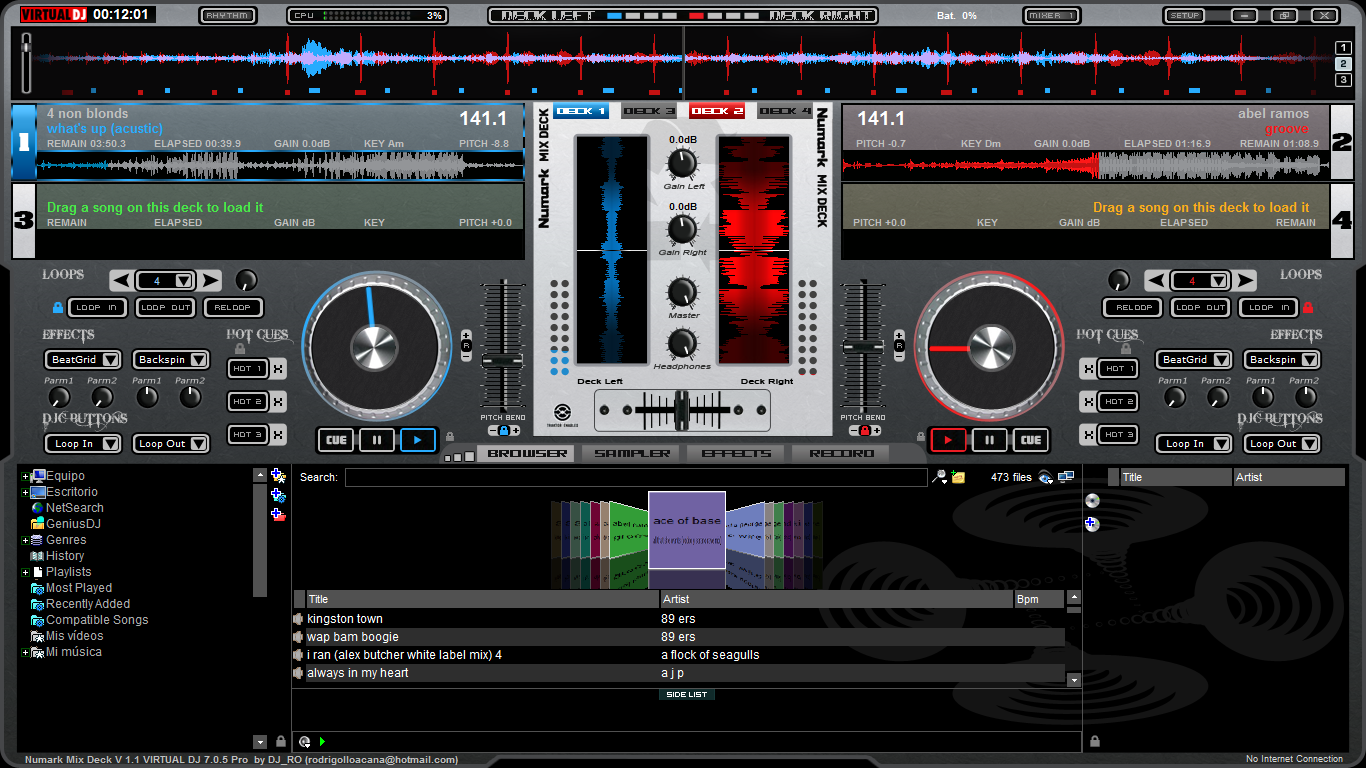Switch to the EFFECTS tab
This screenshot has width=1366, height=768.
(x=737, y=454)
